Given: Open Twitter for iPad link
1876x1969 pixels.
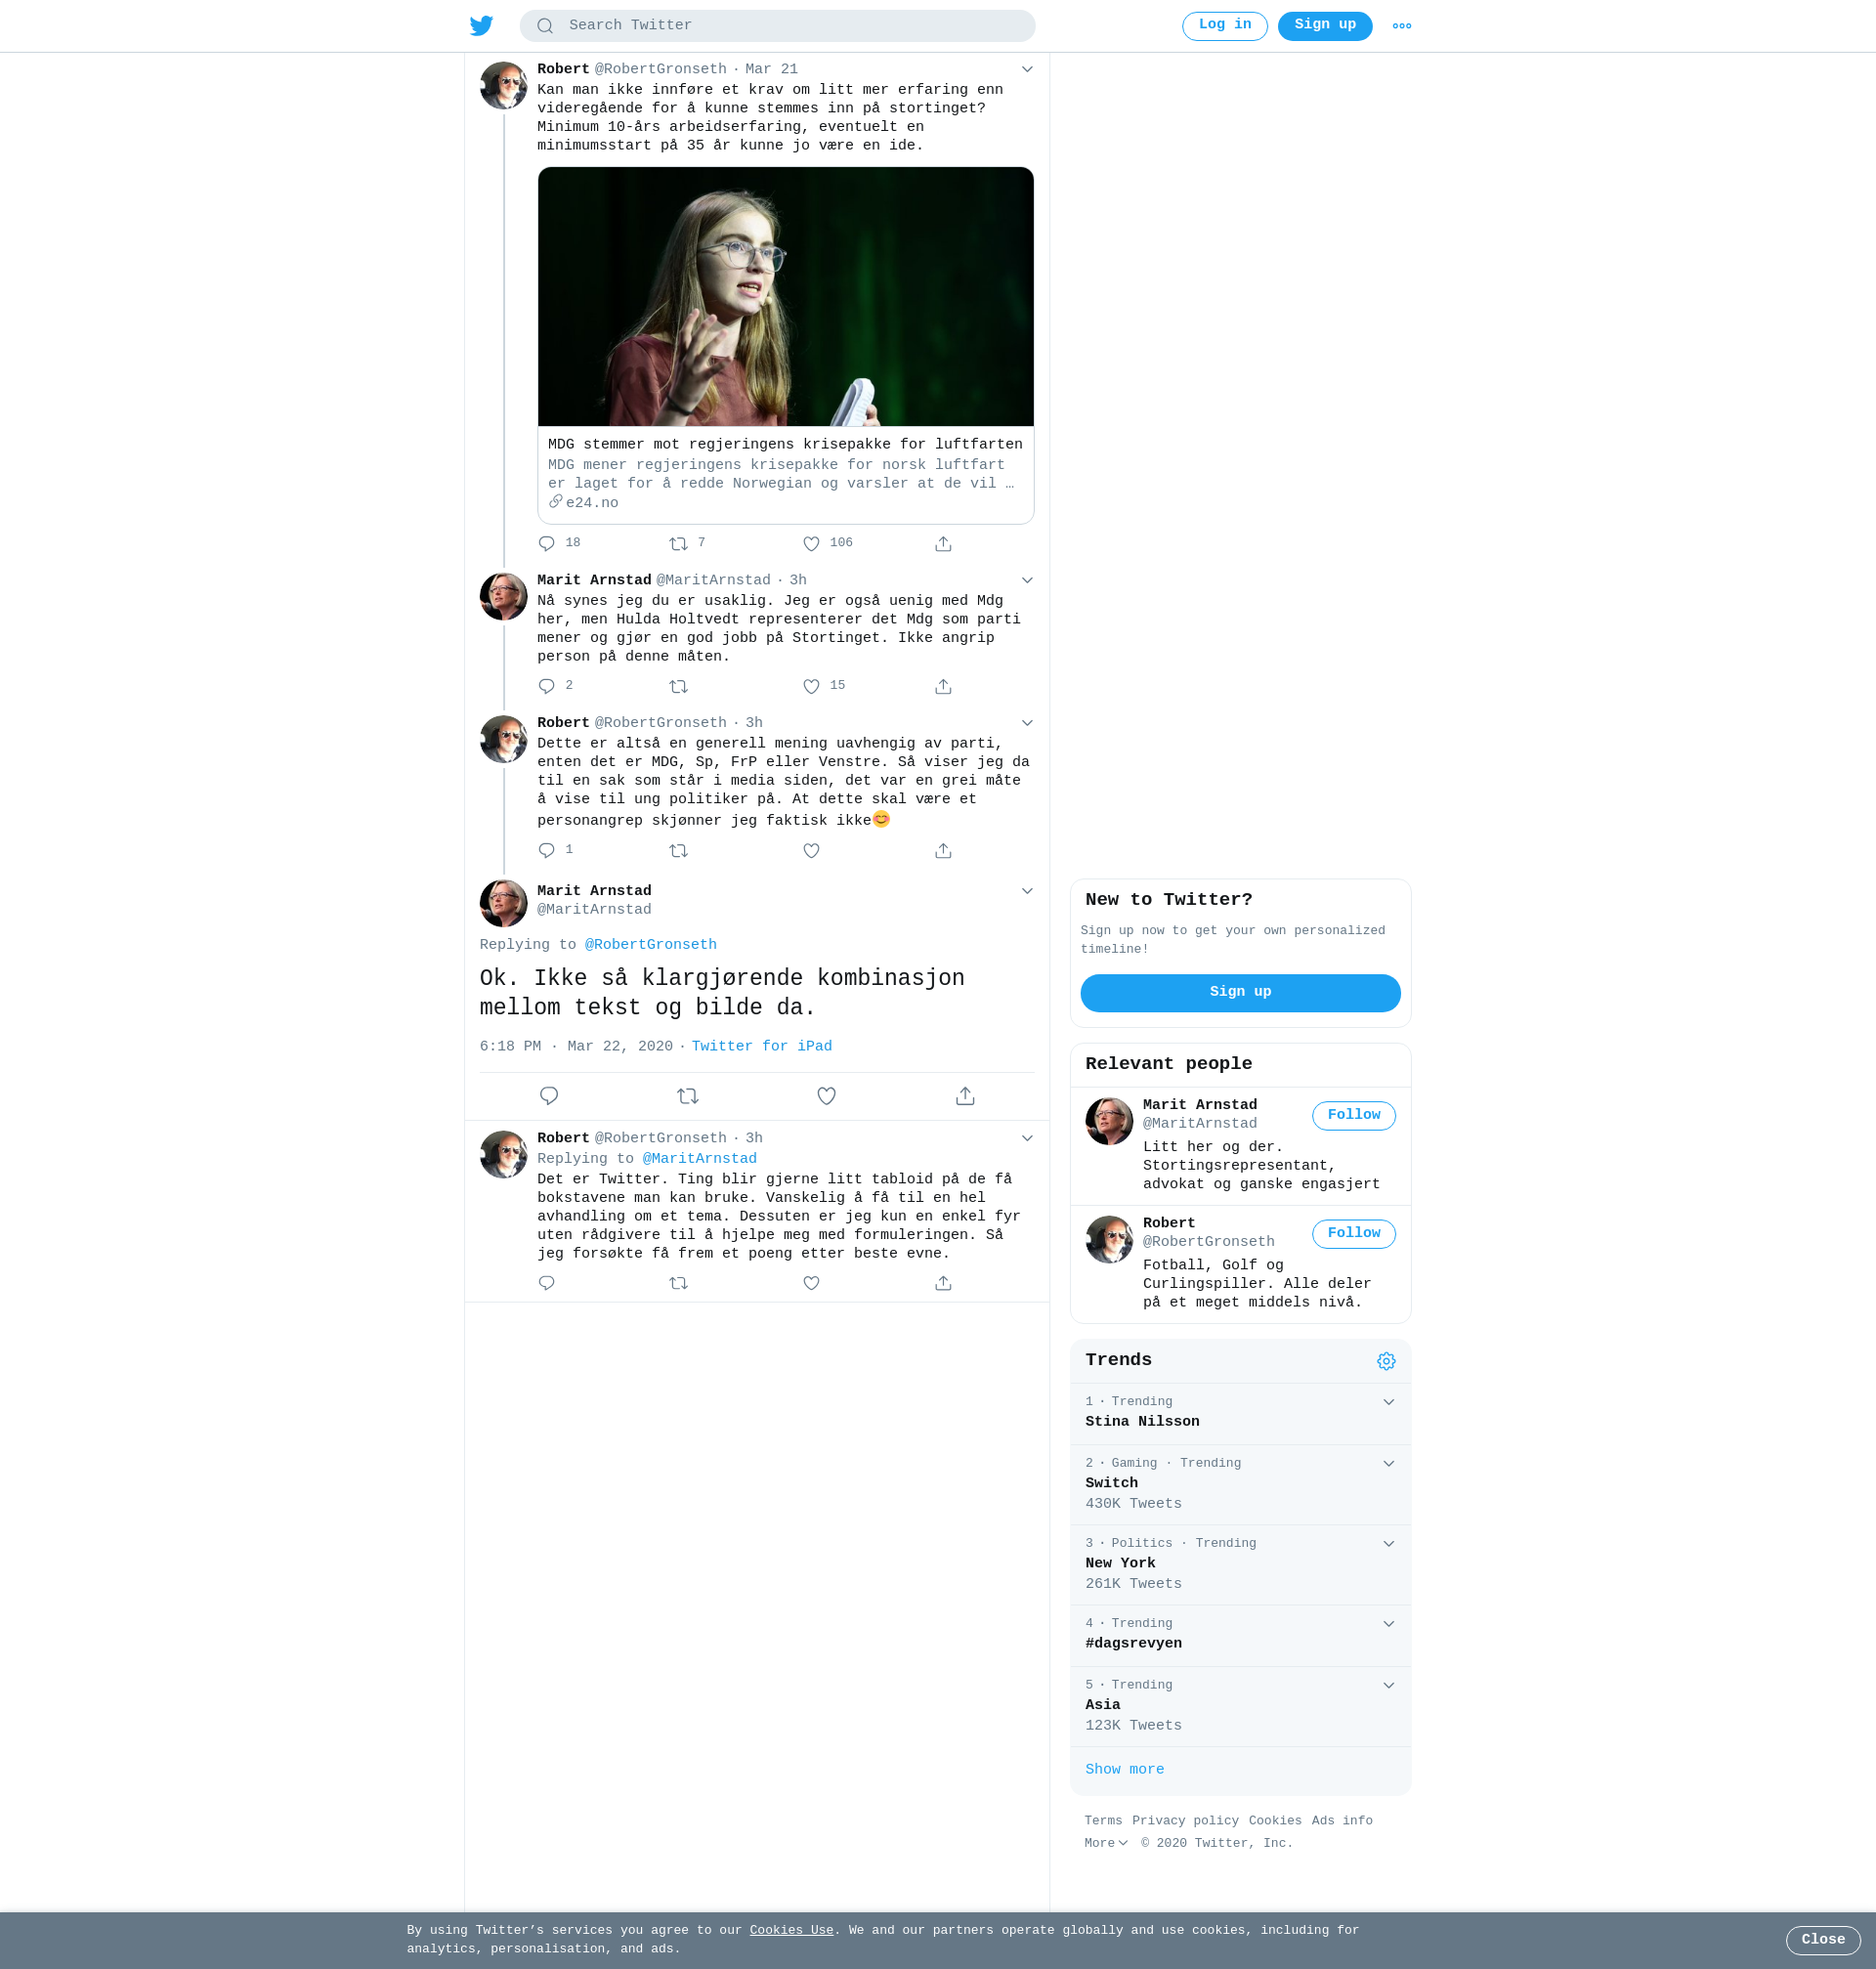Looking at the screenshot, I should click(761, 1047).
